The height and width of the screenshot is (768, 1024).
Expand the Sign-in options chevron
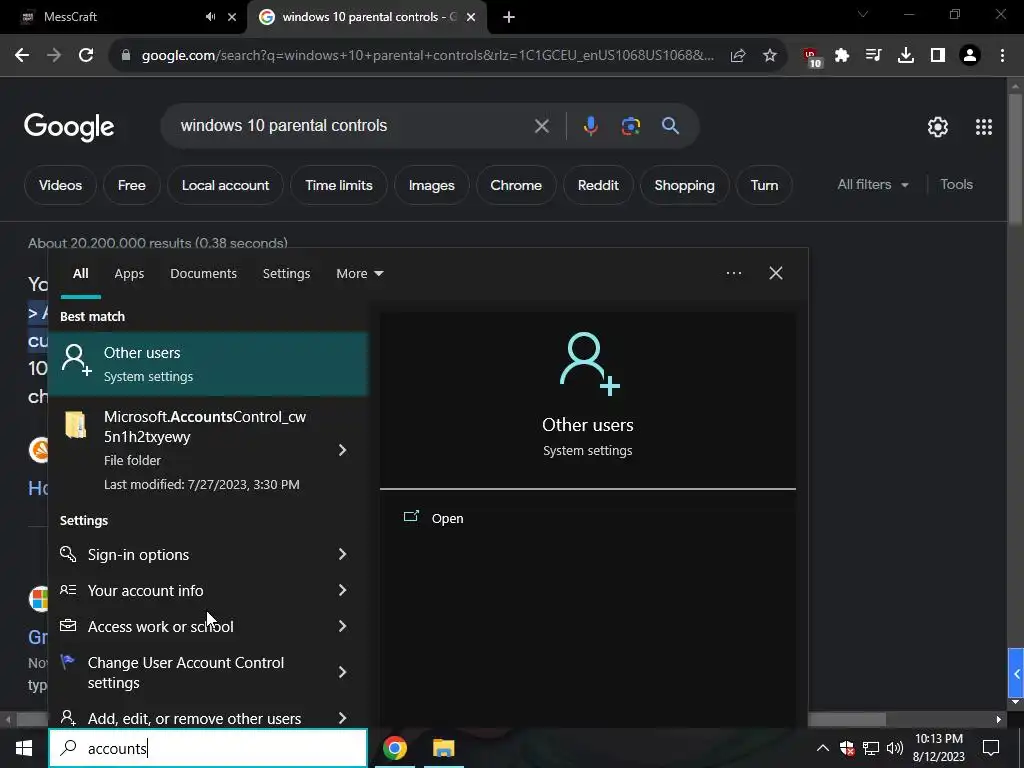point(342,554)
